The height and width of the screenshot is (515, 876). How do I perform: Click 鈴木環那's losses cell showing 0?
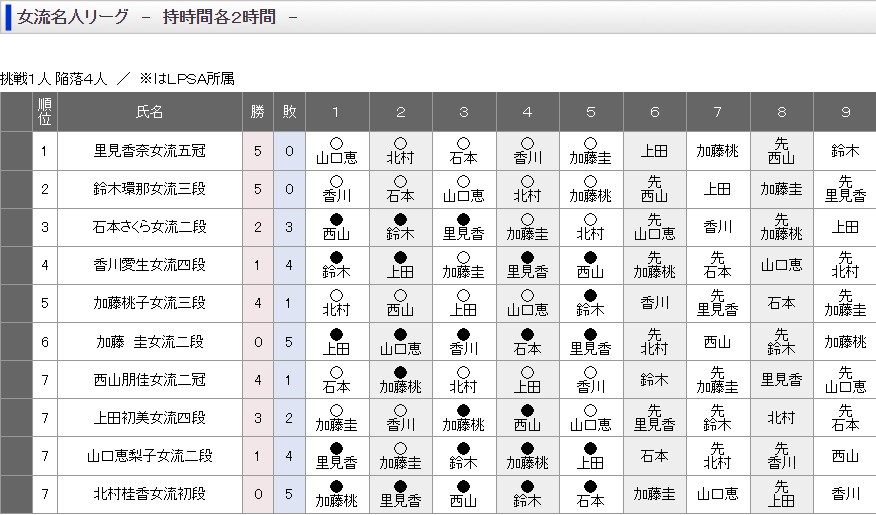[289, 189]
